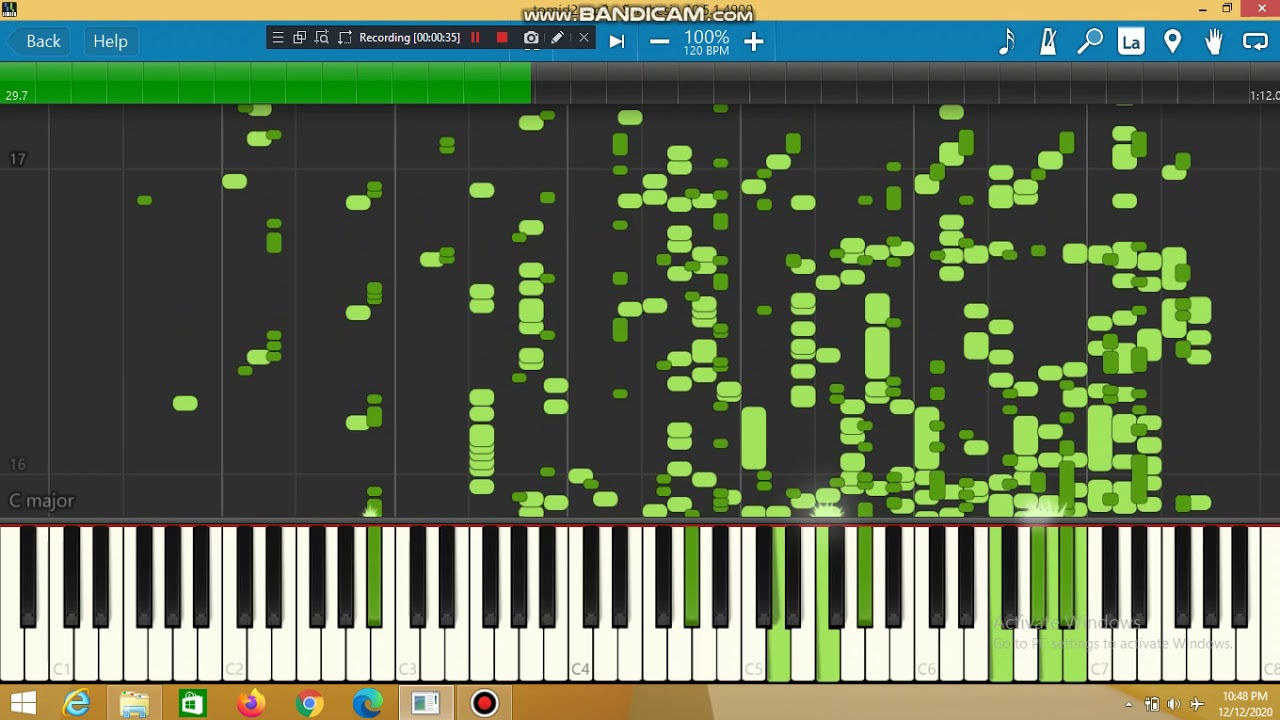Pause the Bandicam recording
This screenshot has width=1280, height=720.
point(475,38)
